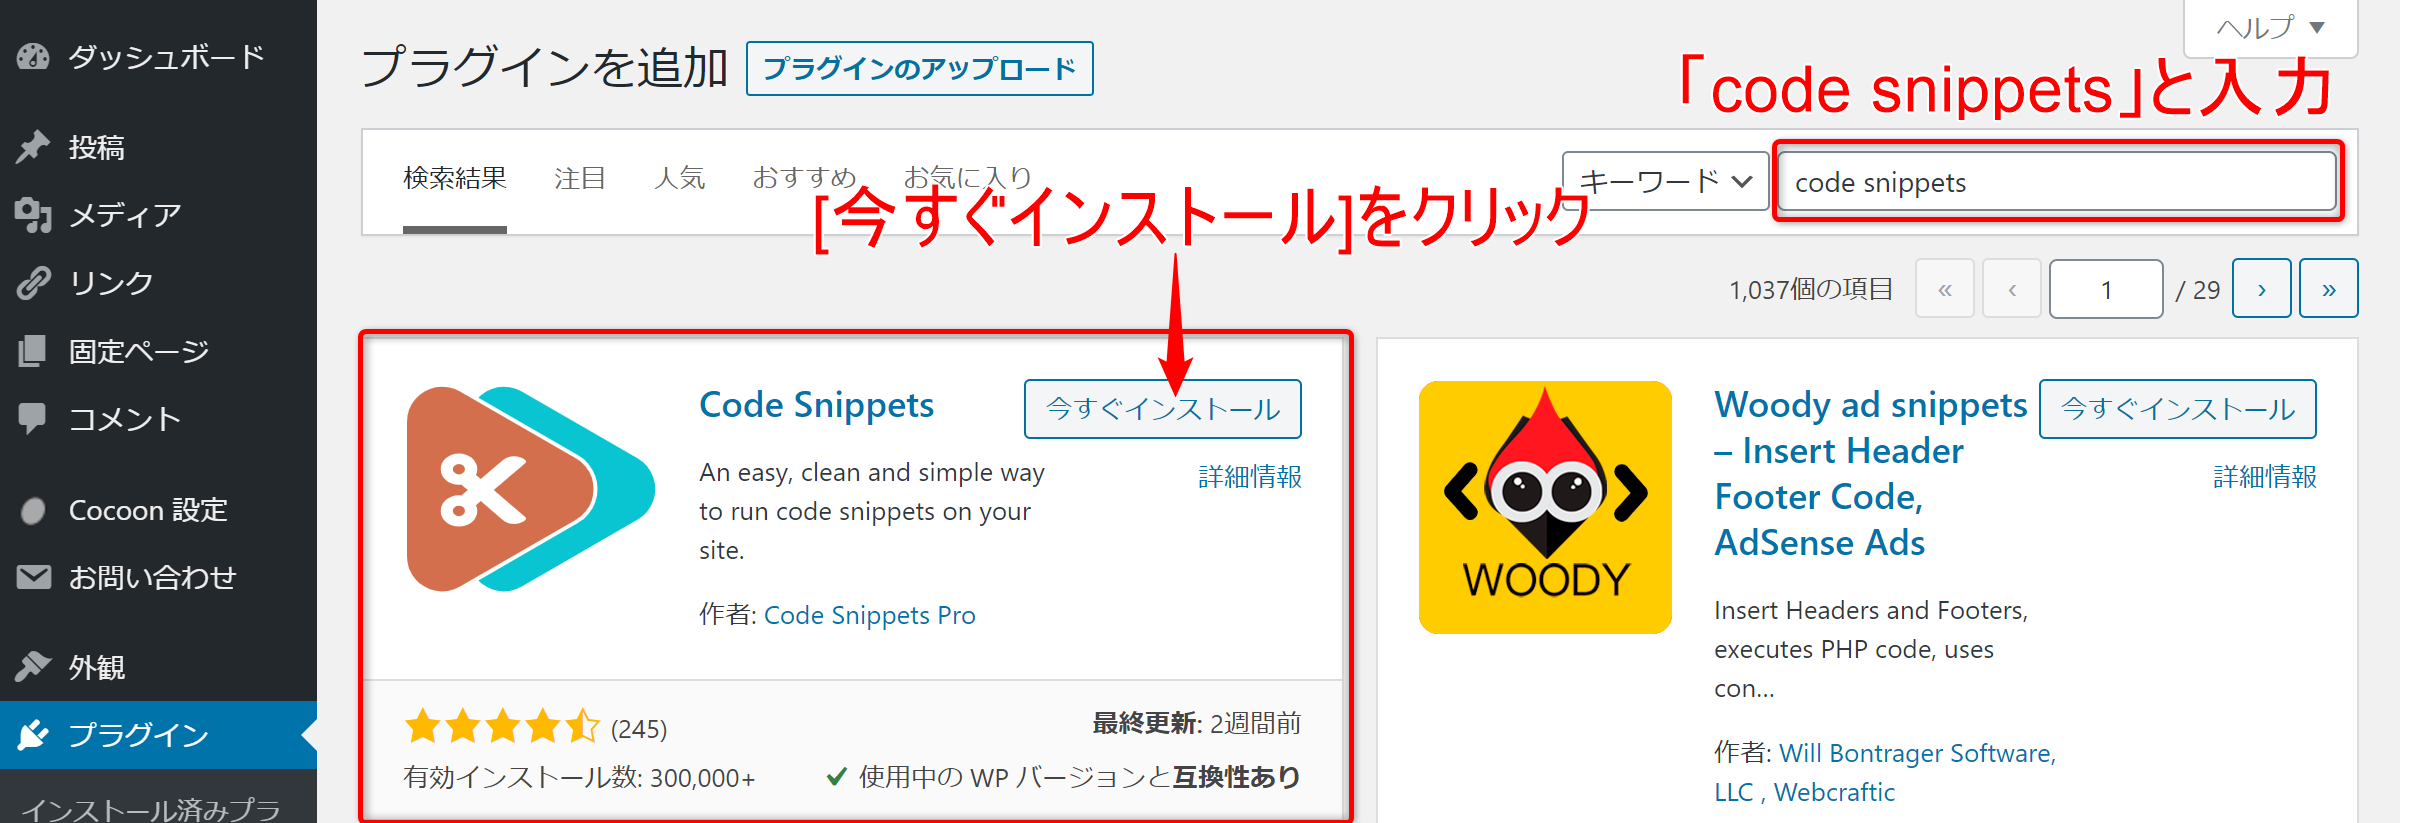Open 固定ページ pages icon

(x=33, y=351)
